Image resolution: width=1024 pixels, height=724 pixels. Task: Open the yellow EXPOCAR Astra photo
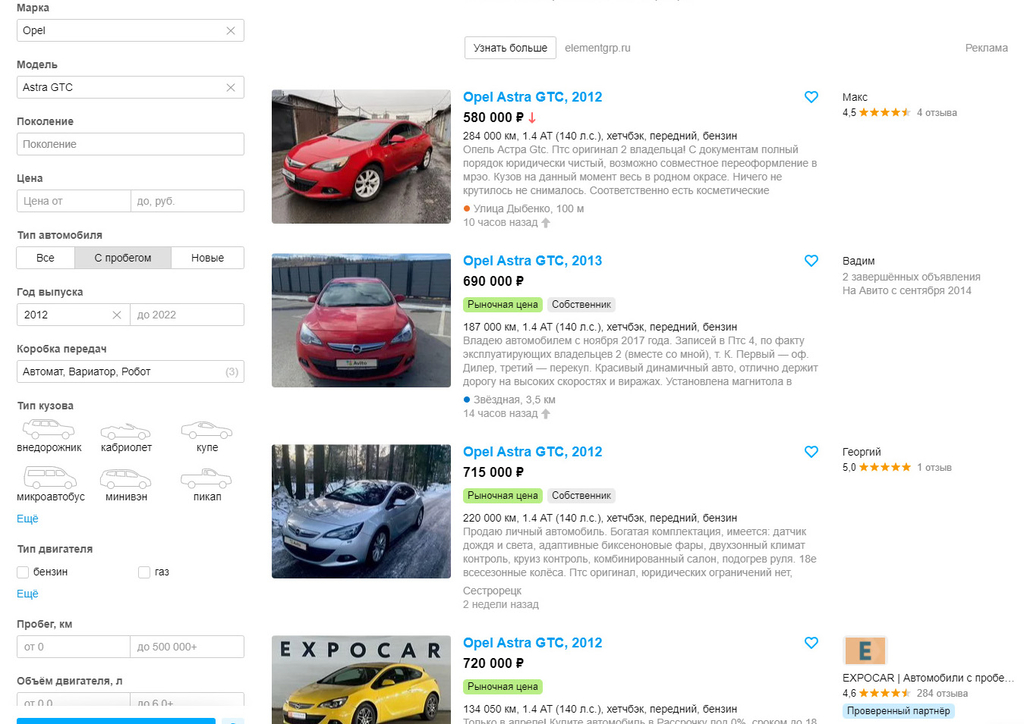pos(361,680)
